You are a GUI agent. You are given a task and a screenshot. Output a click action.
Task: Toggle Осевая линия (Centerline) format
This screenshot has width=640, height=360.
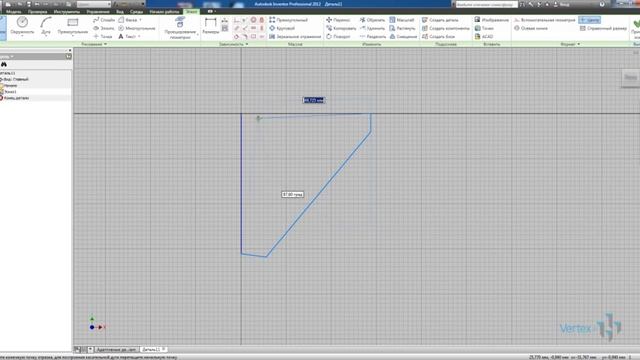pos(531,28)
